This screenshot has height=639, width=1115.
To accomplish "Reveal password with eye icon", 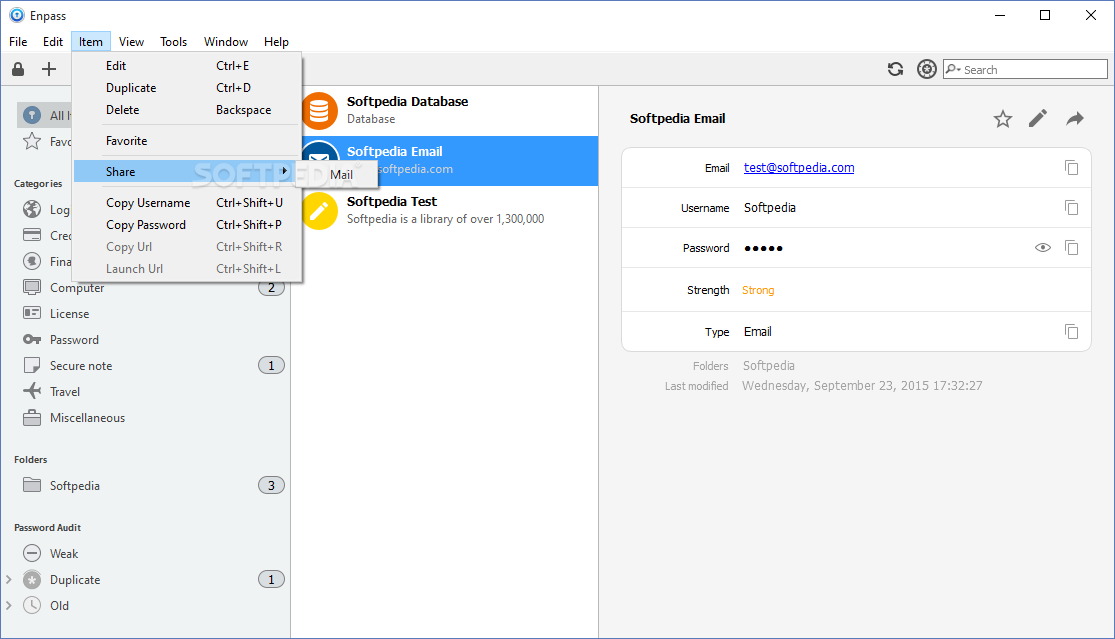I will pos(1042,247).
